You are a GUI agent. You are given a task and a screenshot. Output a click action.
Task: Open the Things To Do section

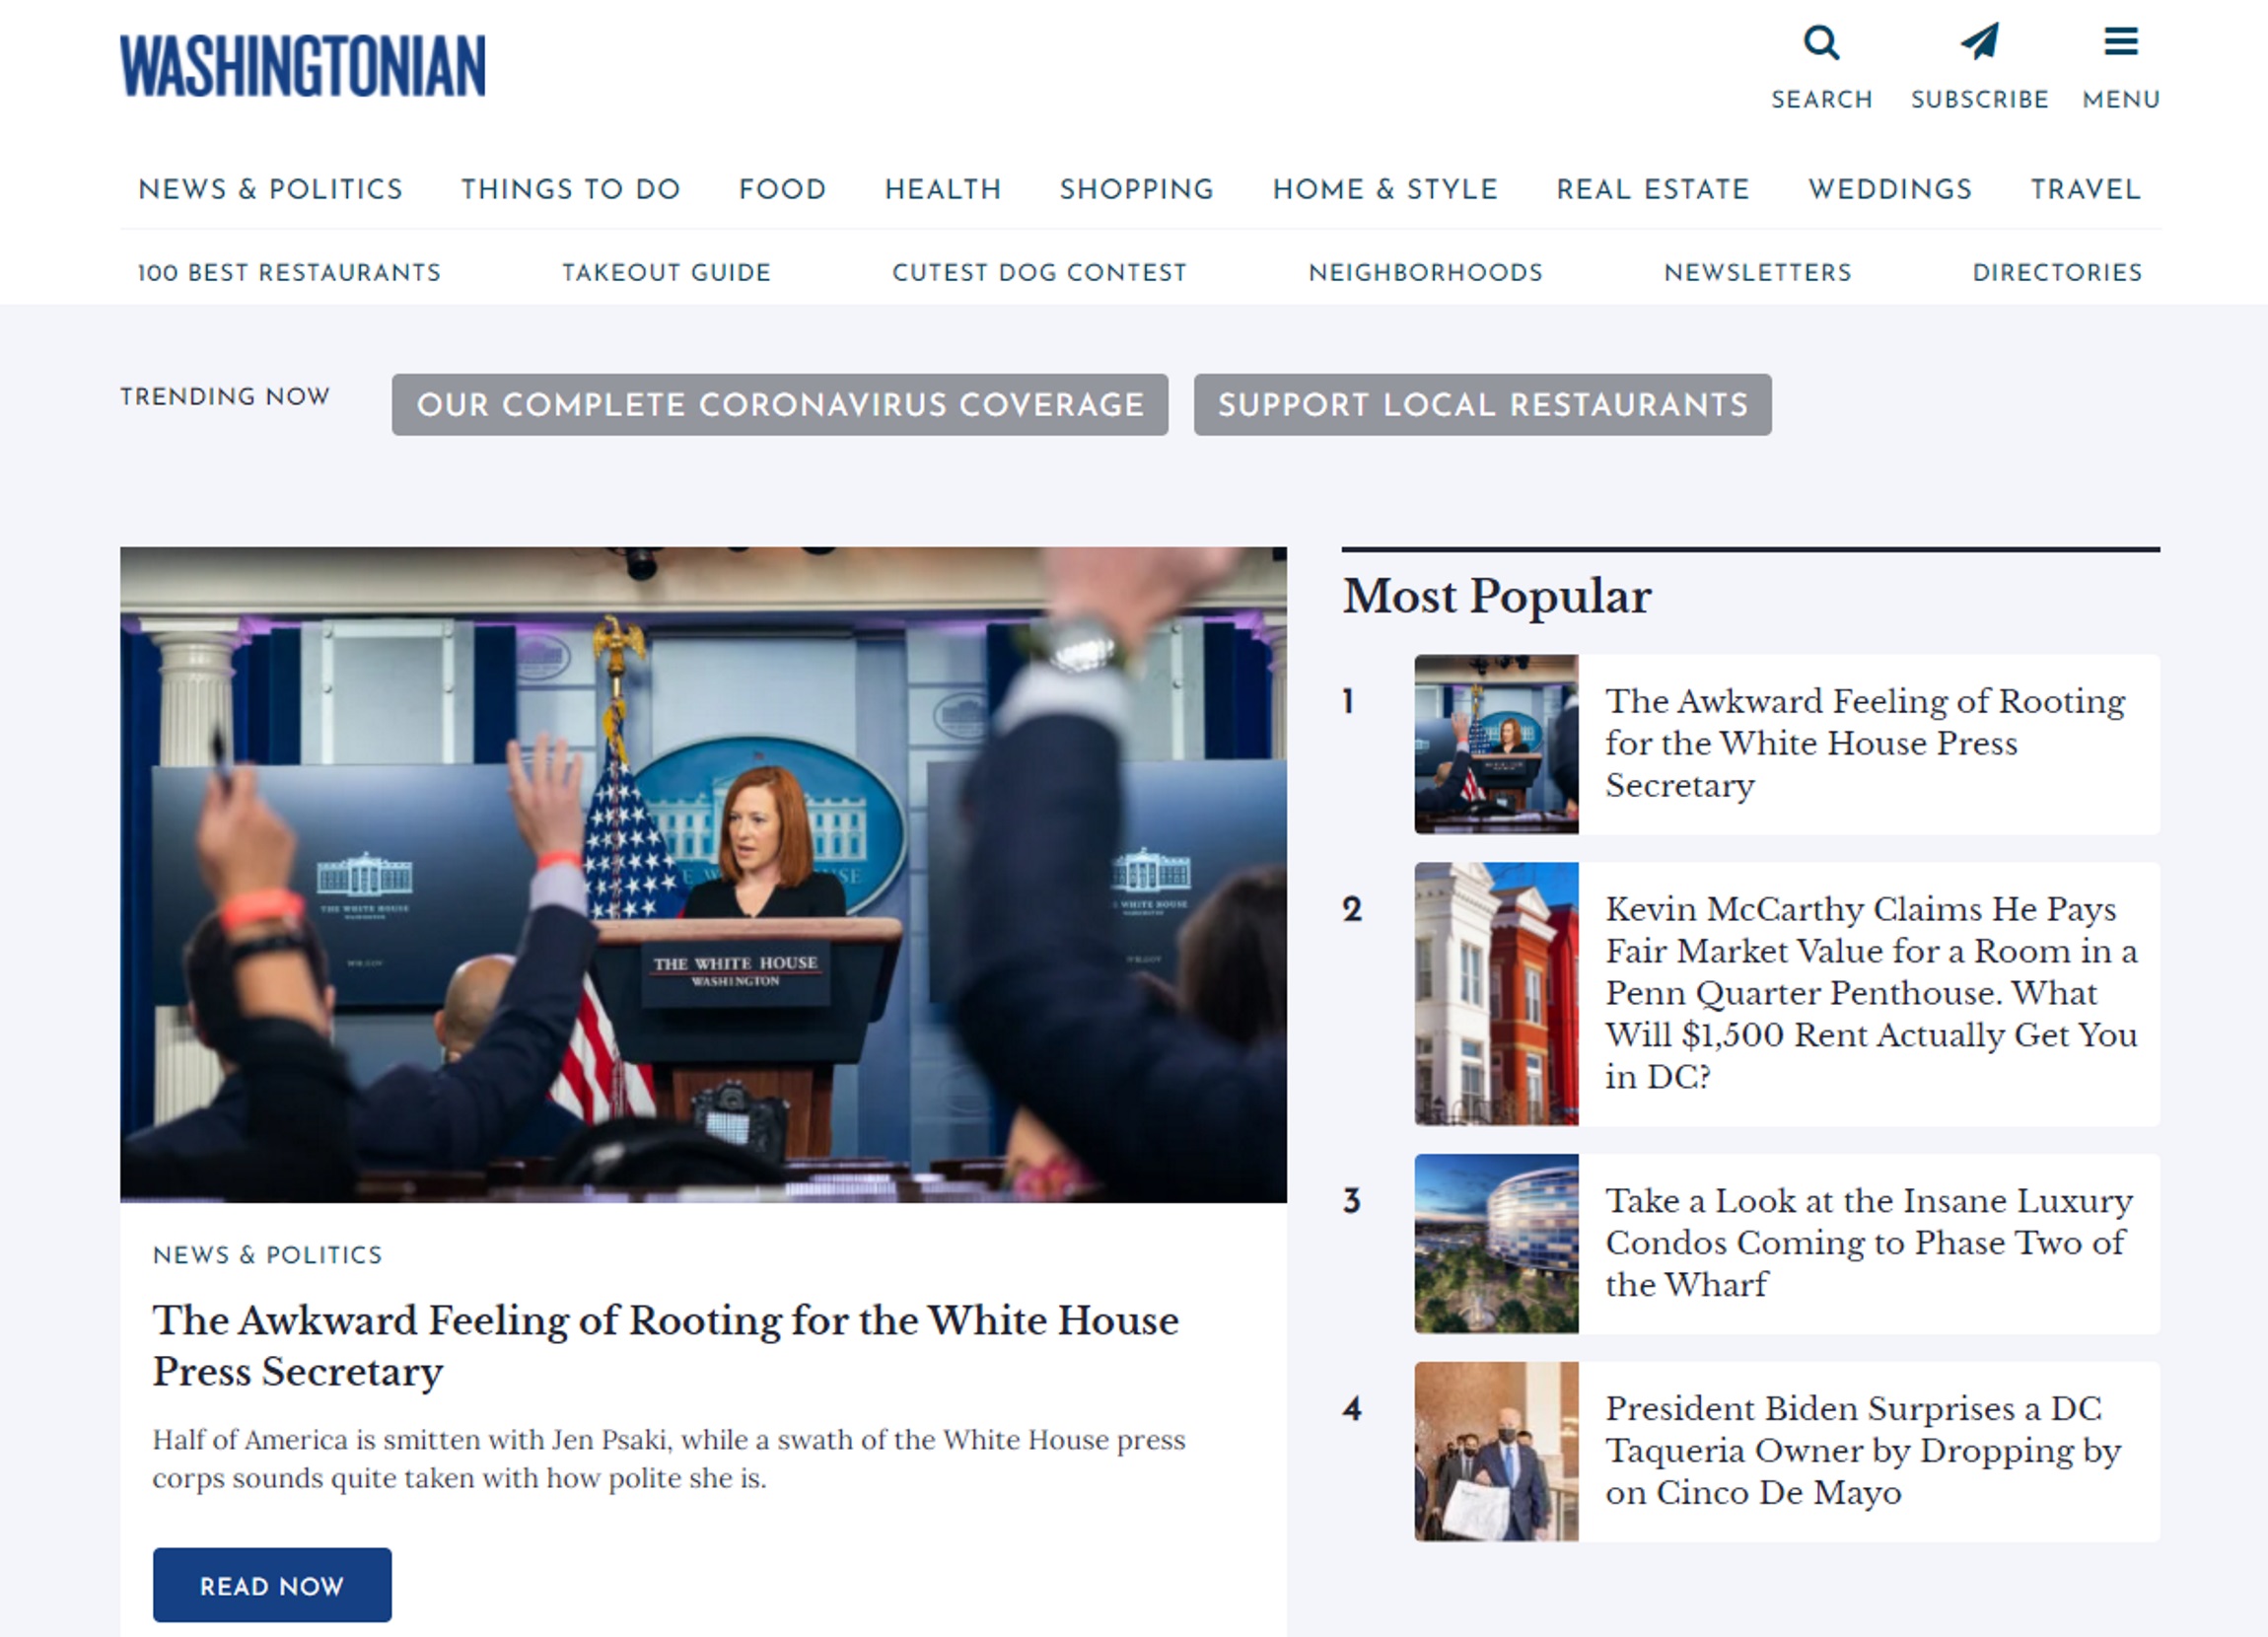pyautogui.click(x=571, y=189)
